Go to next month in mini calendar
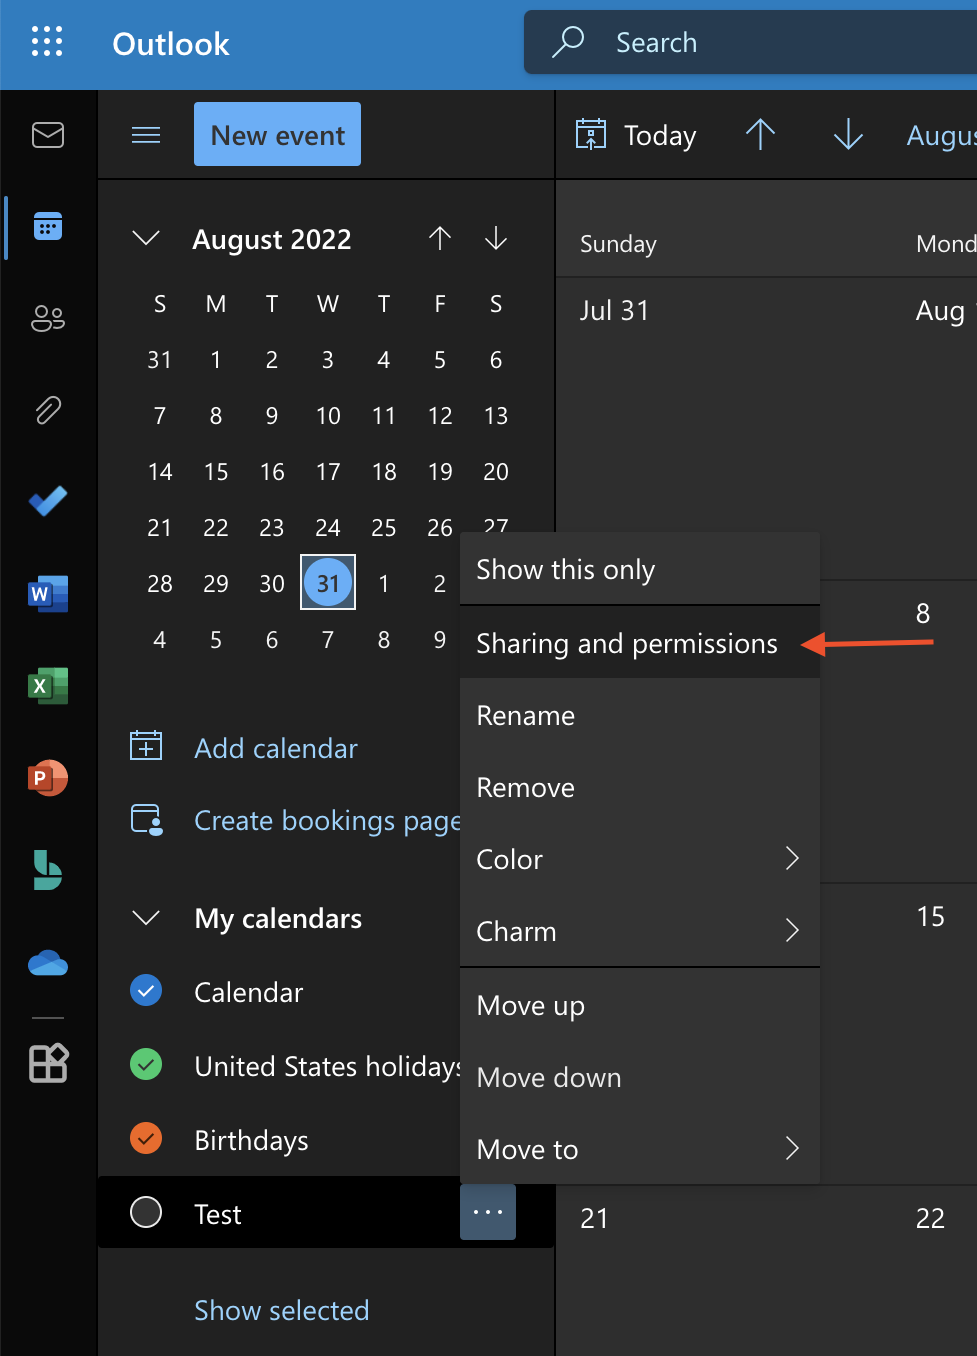 tap(496, 238)
